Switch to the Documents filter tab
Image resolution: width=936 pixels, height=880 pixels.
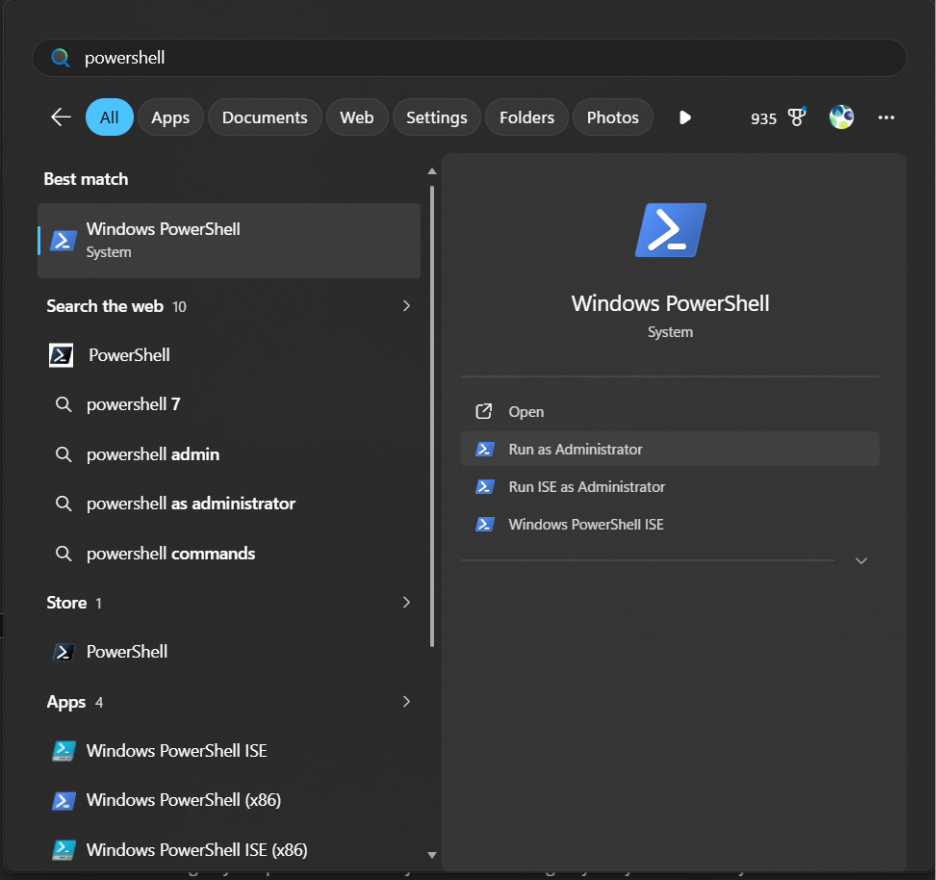point(265,117)
